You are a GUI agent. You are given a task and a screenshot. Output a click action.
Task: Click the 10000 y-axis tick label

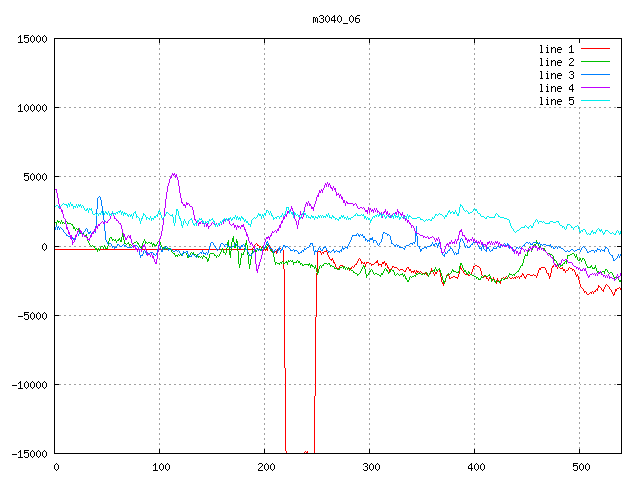coord(32,108)
